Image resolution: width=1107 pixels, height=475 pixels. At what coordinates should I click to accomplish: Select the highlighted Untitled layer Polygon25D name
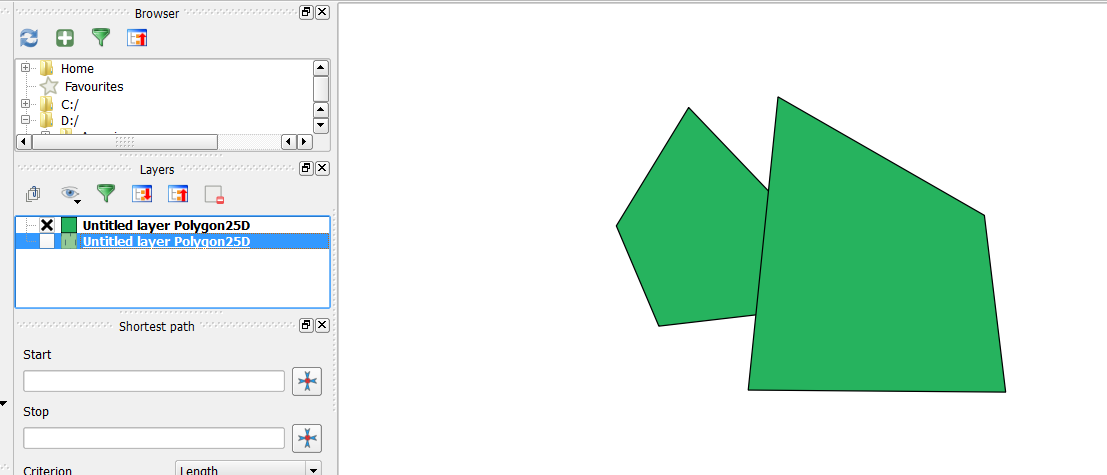tap(167, 241)
